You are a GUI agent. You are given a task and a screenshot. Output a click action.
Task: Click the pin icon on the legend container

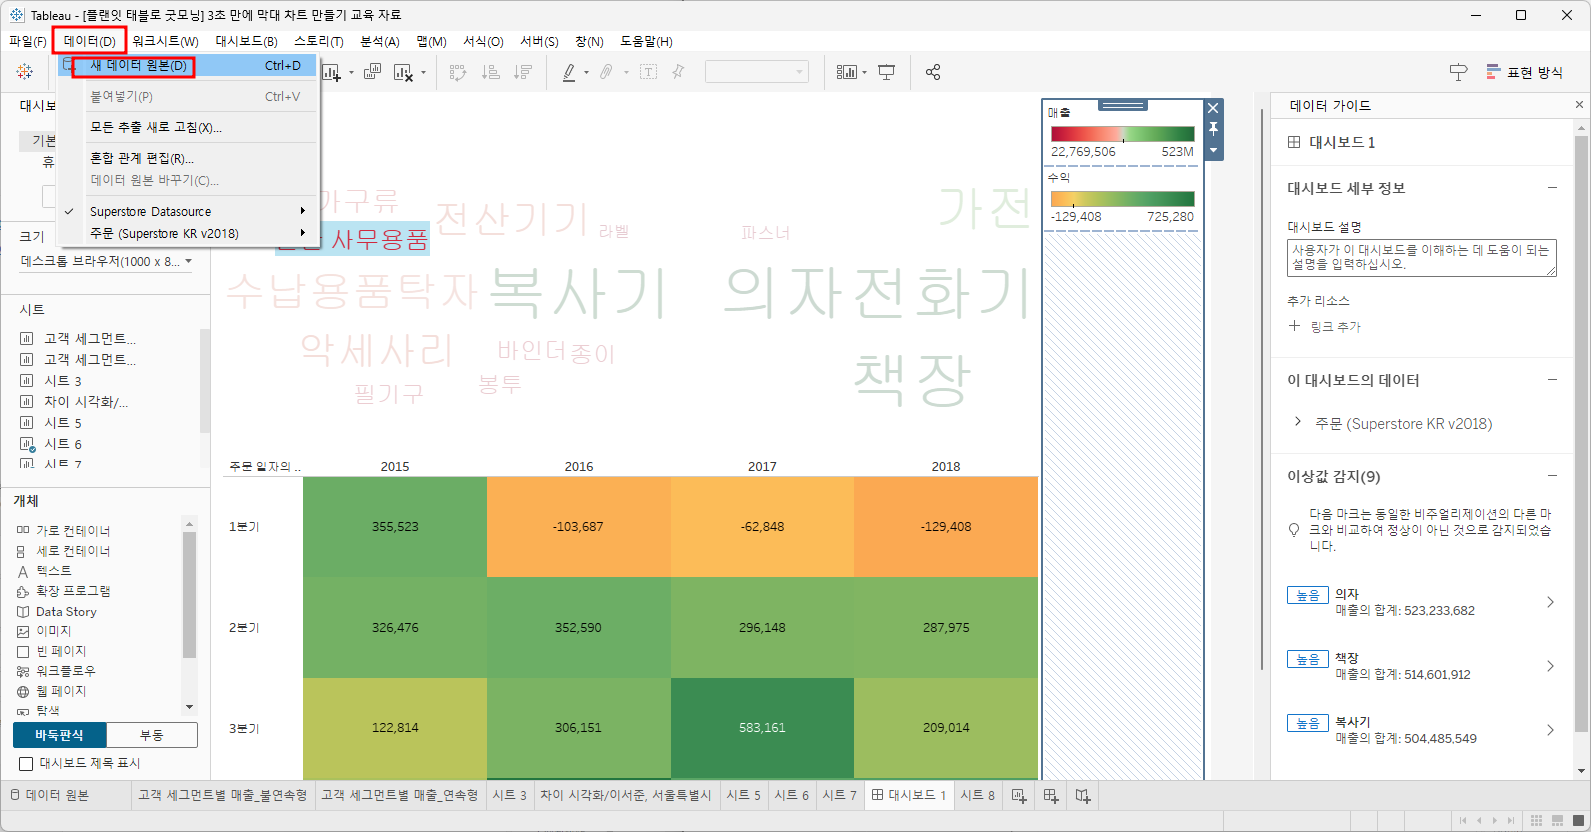[x=1213, y=129]
